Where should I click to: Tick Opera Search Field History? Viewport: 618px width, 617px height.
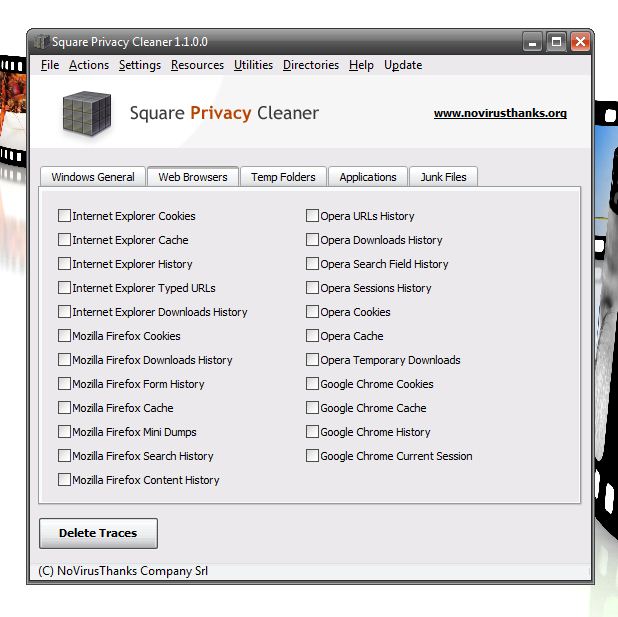tap(312, 264)
